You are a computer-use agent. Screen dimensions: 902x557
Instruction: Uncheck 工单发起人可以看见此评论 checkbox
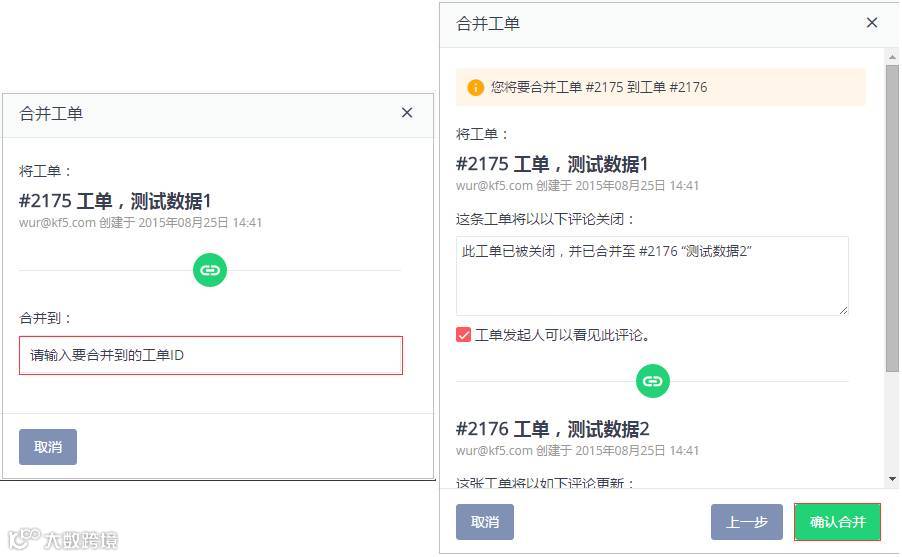[464, 335]
